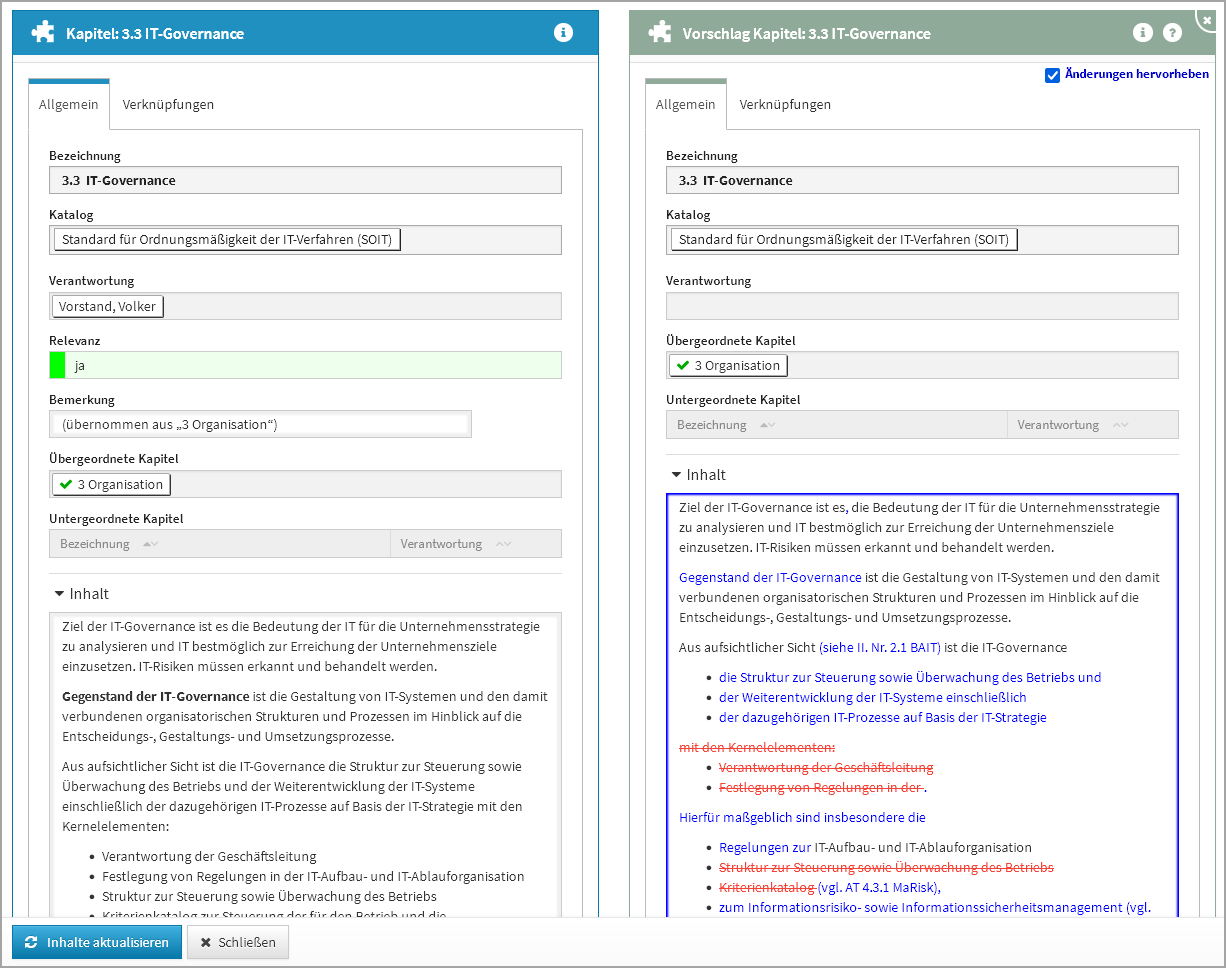
Task: Sort left Verantwortung column via sort arrows
Action: coord(503,544)
